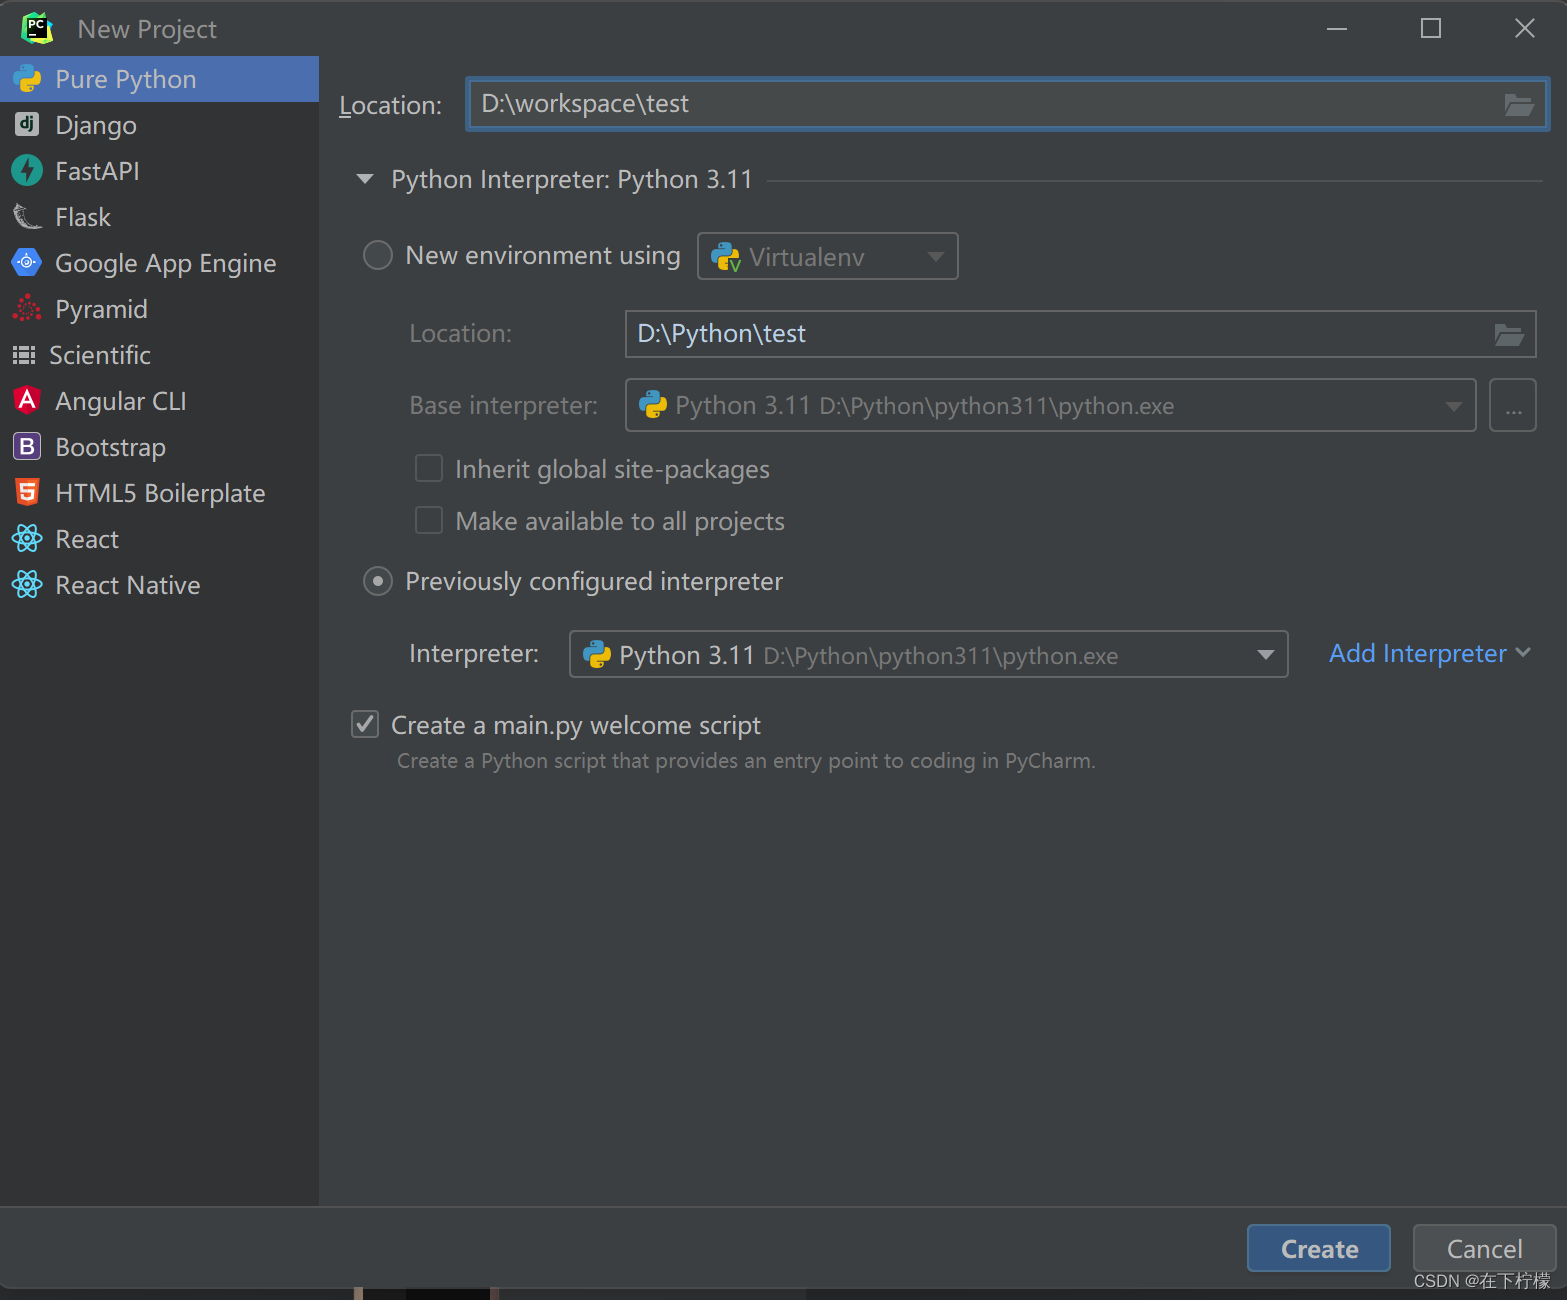The image size is (1567, 1300).
Task: Click the Python Interpreter: Python 3.11 header
Action: tap(571, 179)
